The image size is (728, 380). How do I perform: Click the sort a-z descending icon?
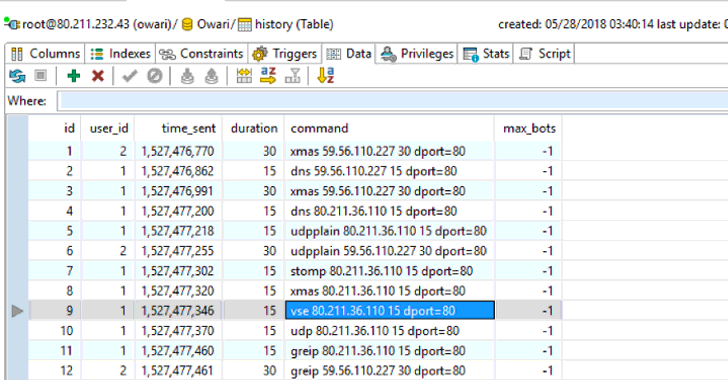click(x=325, y=75)
